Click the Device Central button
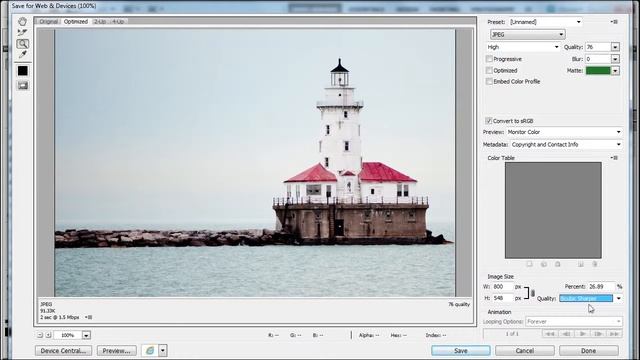640x360 pixels. pos(63,351)
